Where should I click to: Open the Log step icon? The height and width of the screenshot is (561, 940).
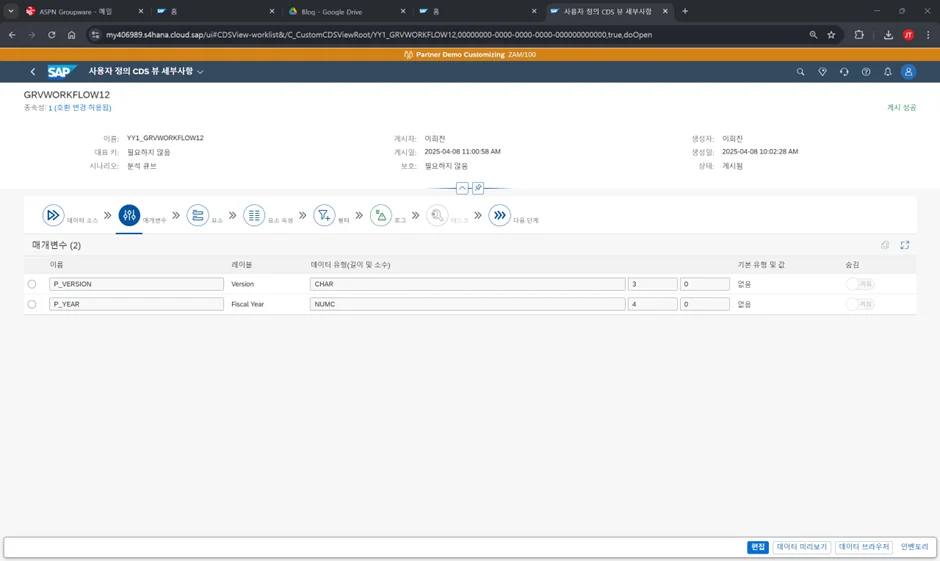click(381, 215)
